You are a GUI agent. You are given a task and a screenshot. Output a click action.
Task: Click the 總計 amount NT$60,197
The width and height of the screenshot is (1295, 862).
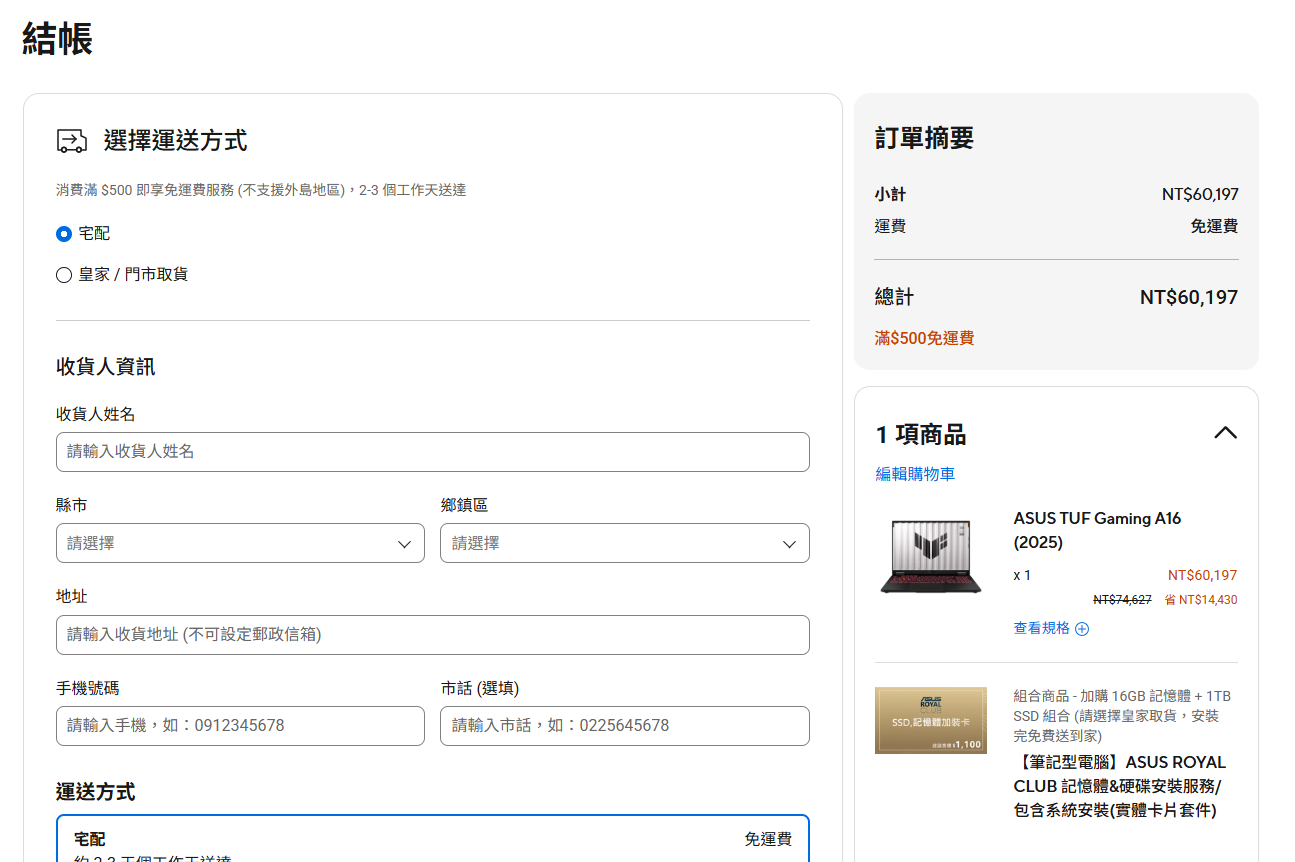click(1189, 297)
